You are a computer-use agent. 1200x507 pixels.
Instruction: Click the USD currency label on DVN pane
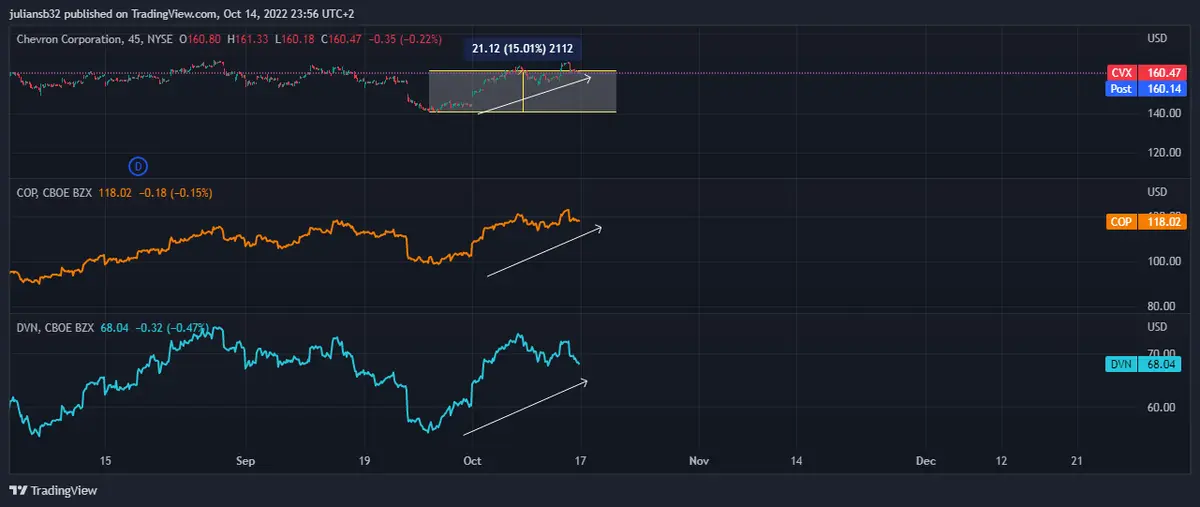[1156, 327]
